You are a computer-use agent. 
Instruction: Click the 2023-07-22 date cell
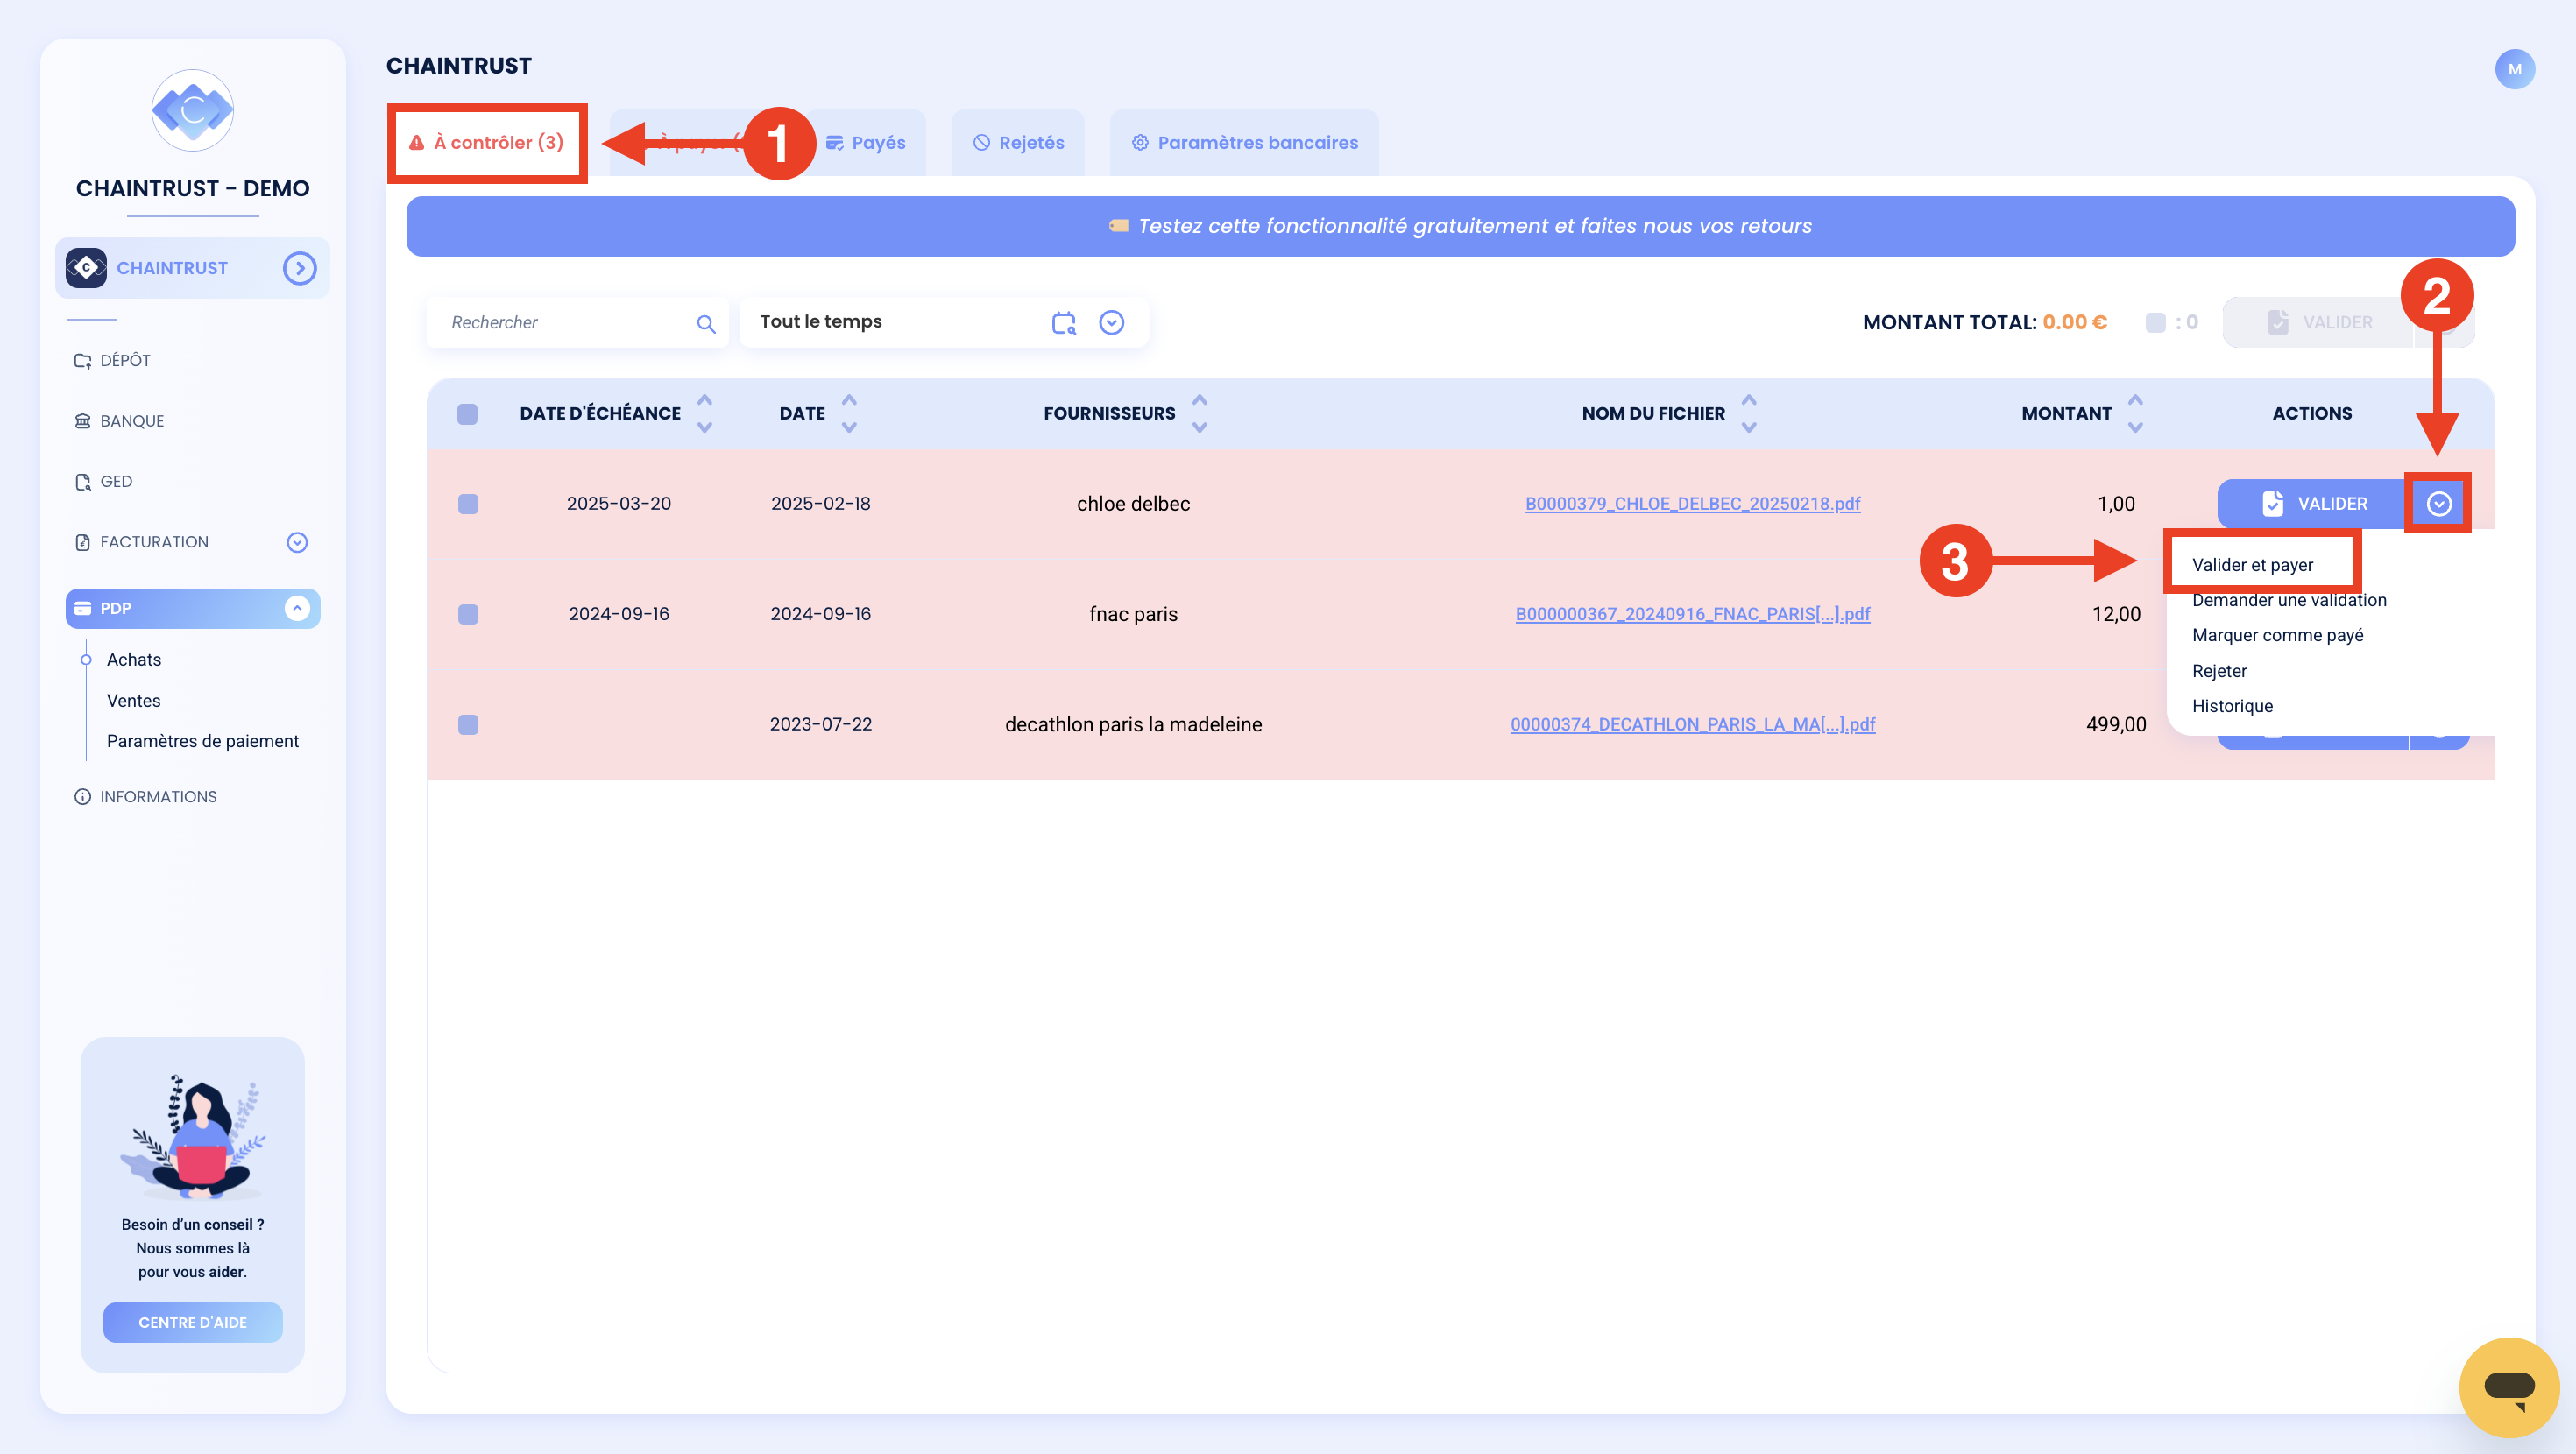point(820,724)
